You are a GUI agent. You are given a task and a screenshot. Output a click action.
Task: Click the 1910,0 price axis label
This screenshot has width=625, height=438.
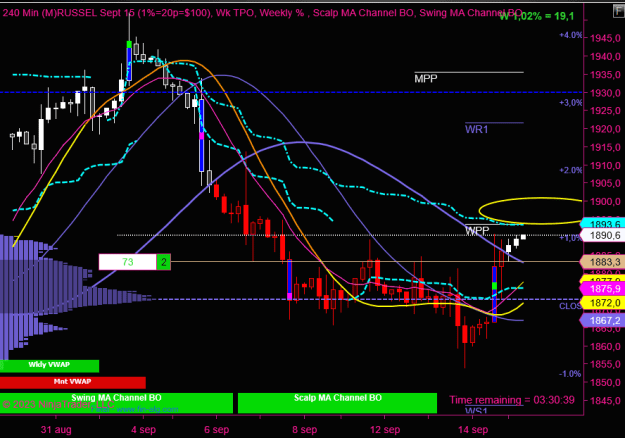pos(605,165)
